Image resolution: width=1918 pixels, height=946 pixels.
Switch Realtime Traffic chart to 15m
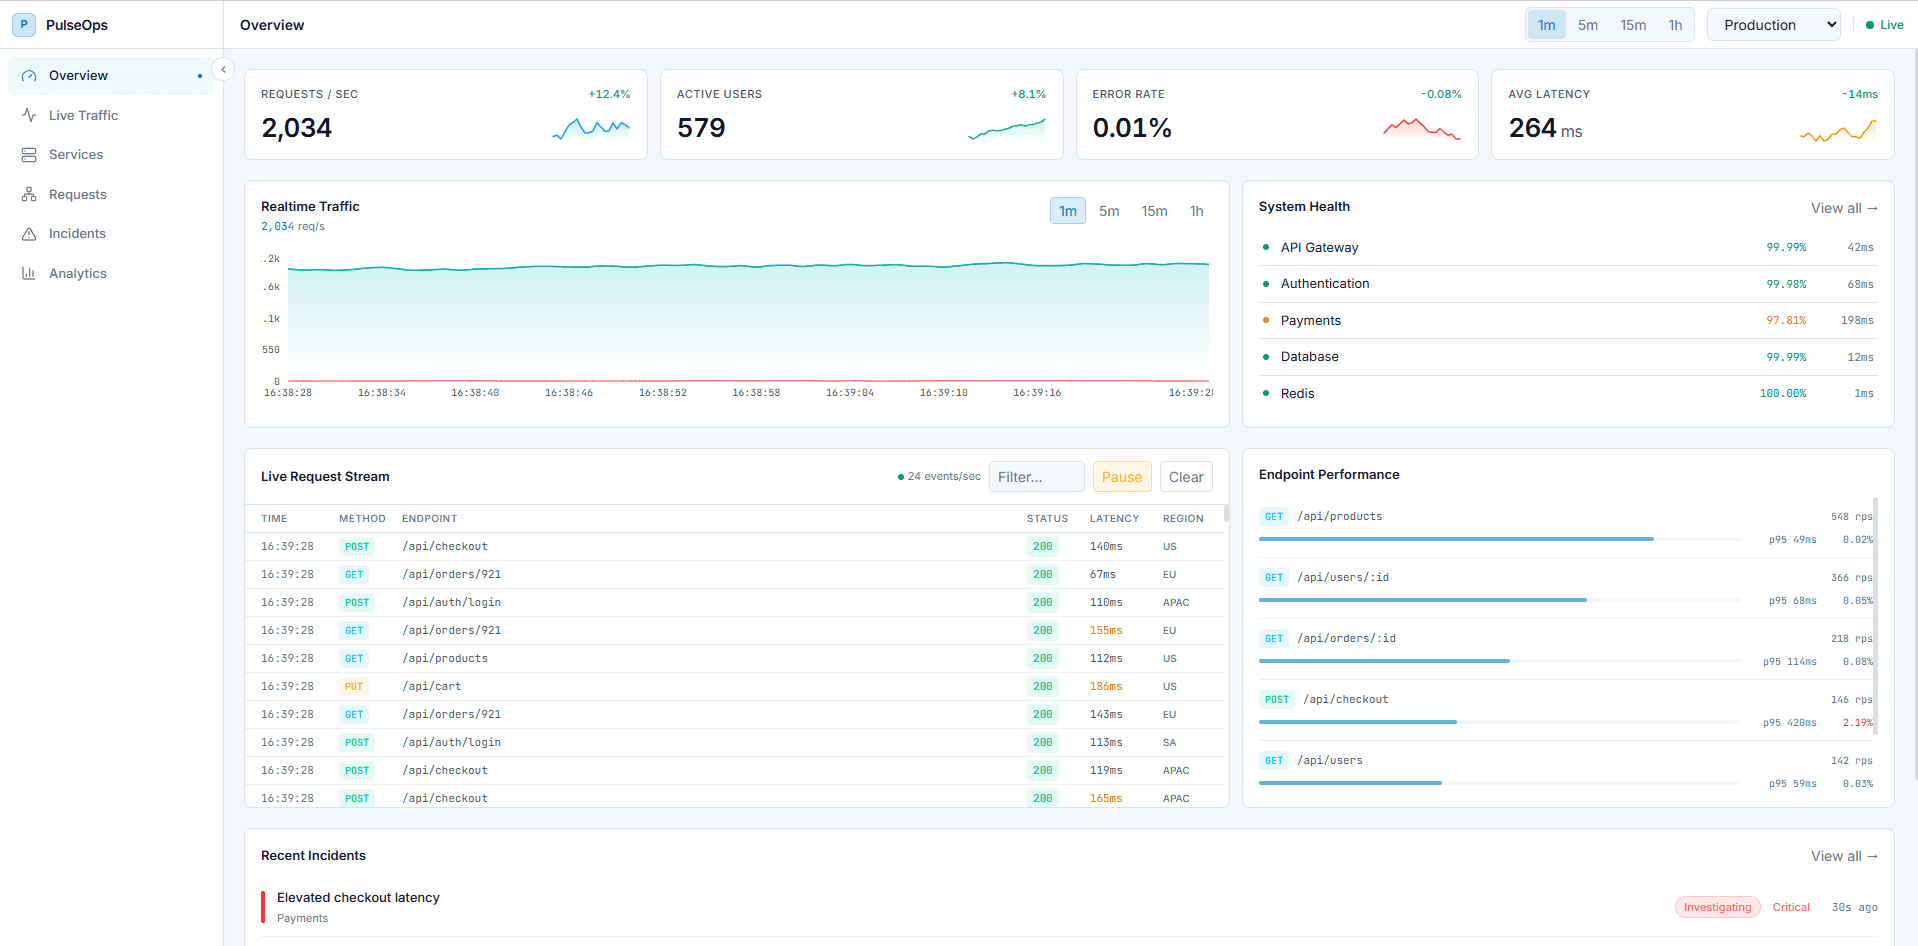pos(1154,211)
